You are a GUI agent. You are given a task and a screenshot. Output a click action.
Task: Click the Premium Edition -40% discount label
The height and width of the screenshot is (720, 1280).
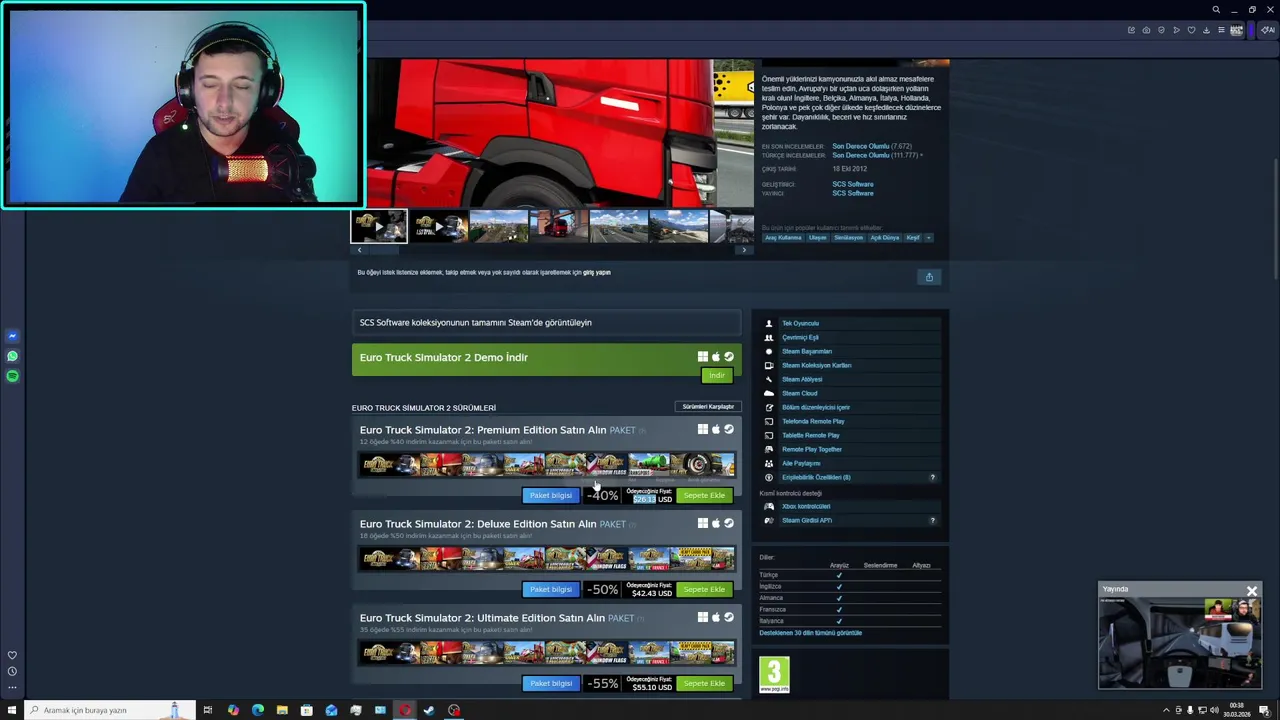(602, 495)
